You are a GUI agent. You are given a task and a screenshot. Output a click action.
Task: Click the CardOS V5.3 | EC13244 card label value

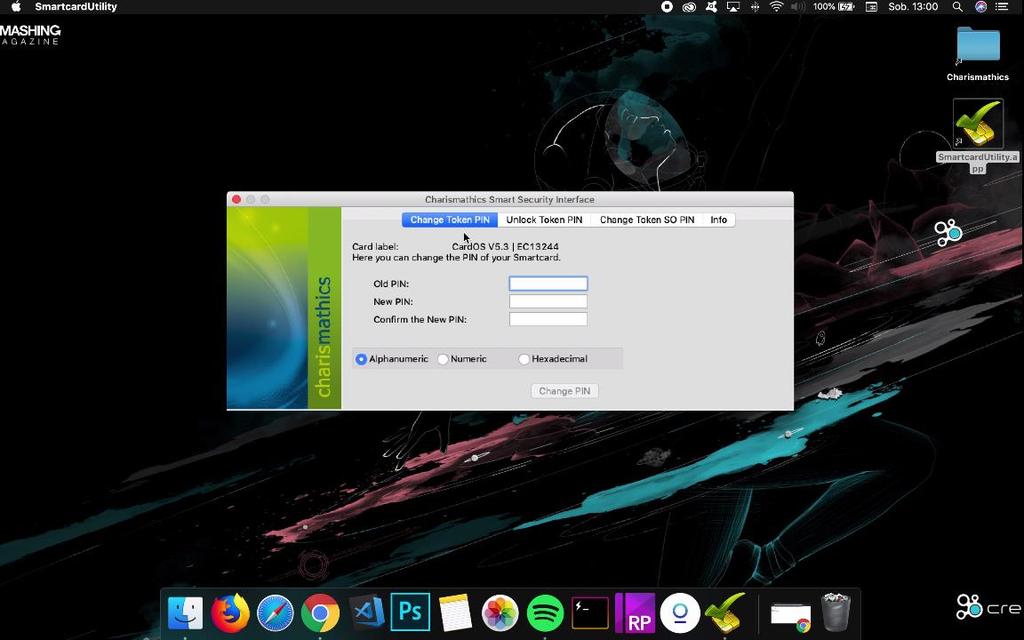tap(505, 247)
